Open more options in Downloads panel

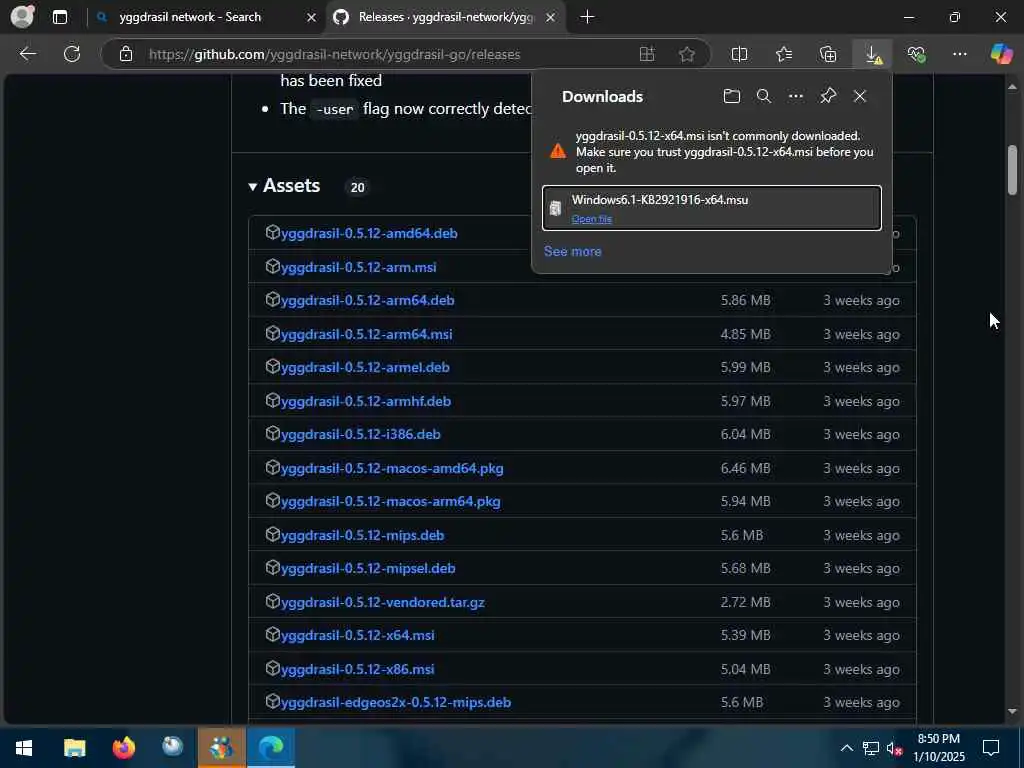tap(795, 97)
